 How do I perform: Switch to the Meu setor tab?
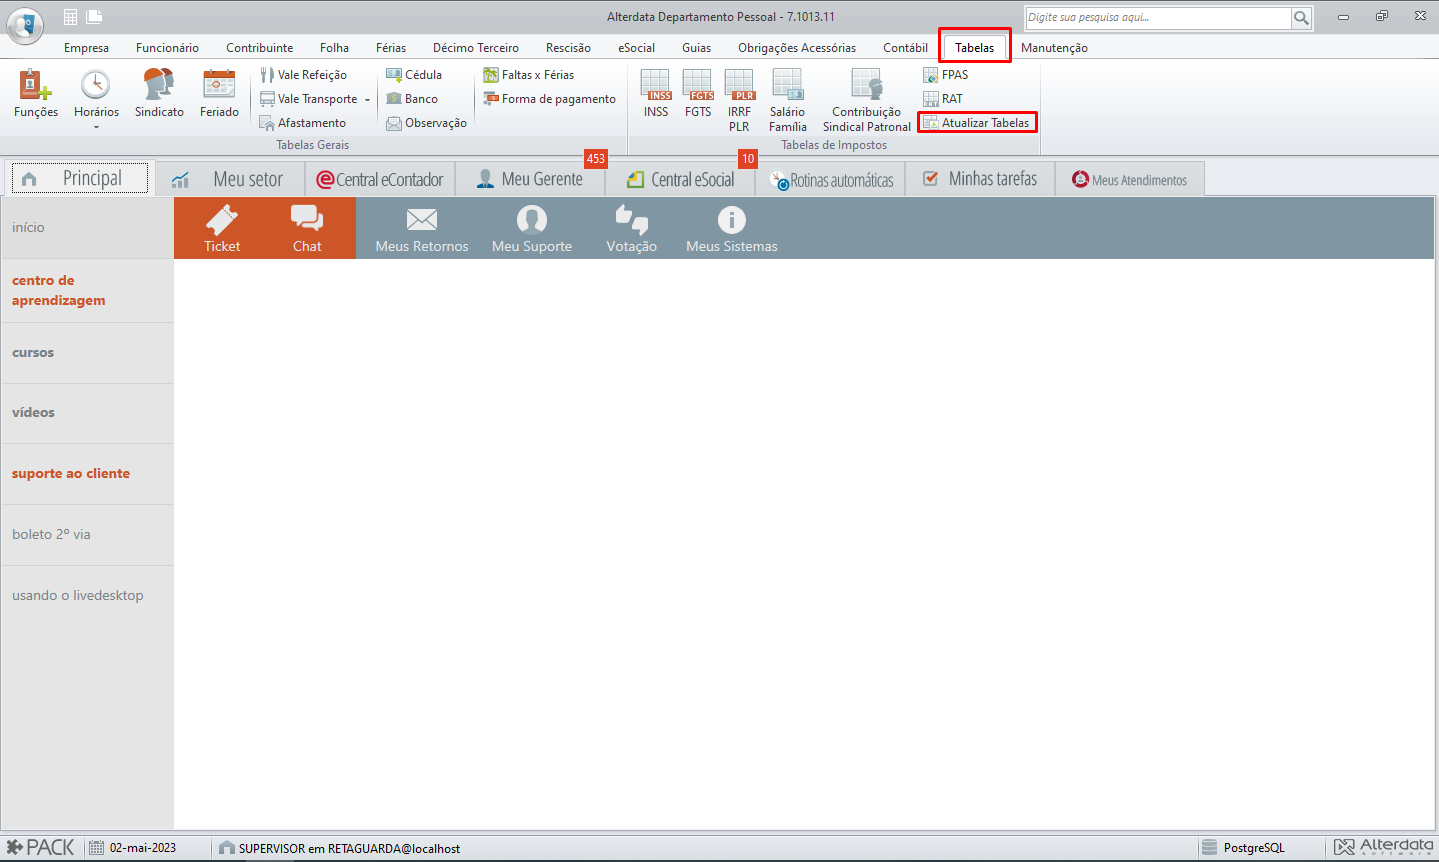click(x=230, y=179)
